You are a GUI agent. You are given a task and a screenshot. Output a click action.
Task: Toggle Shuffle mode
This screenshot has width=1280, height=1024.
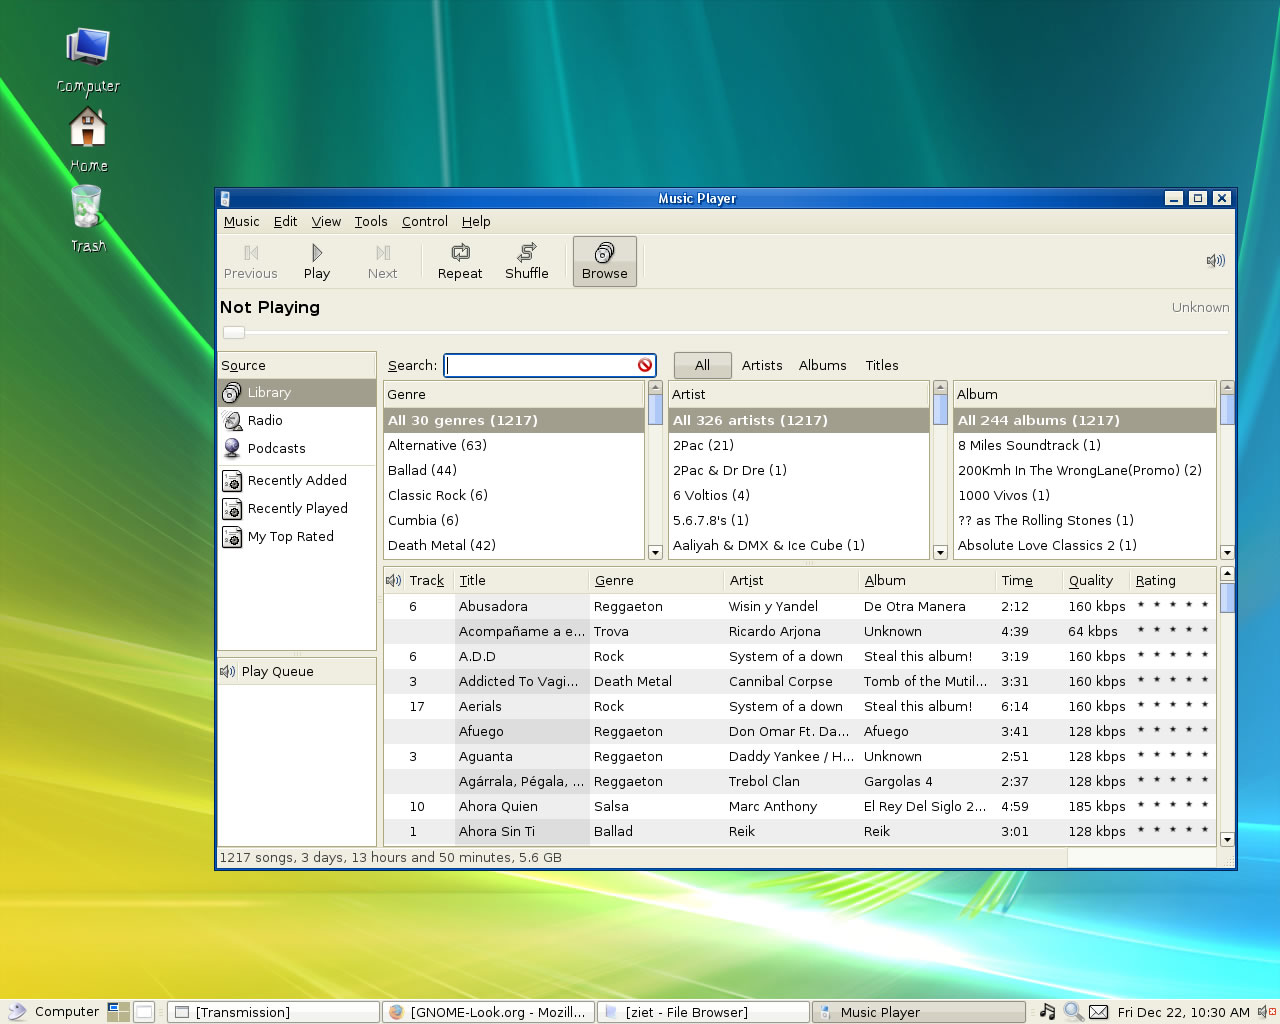pos(527,262)
